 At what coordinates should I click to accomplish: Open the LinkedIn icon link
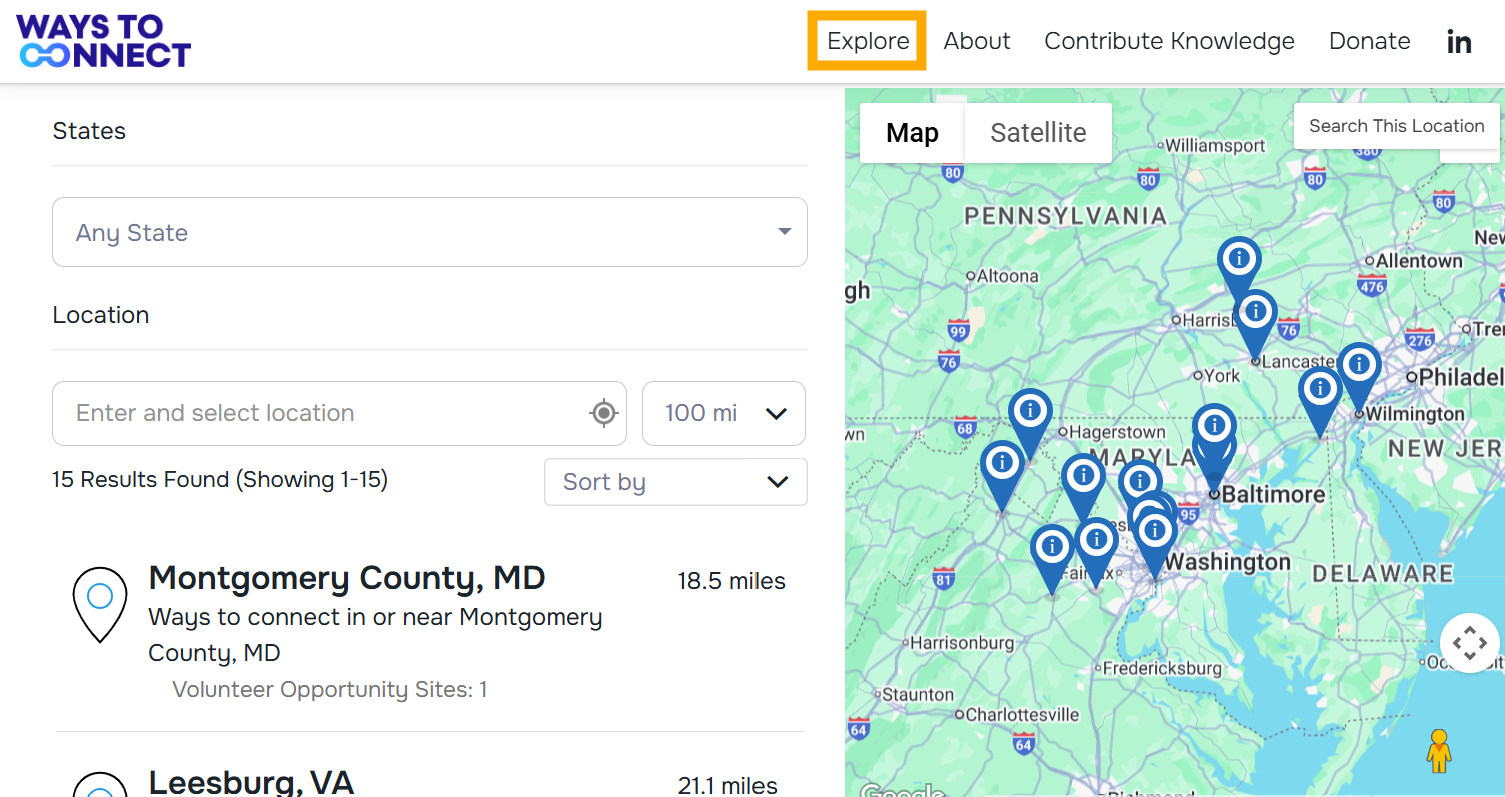click(1459, 42)
